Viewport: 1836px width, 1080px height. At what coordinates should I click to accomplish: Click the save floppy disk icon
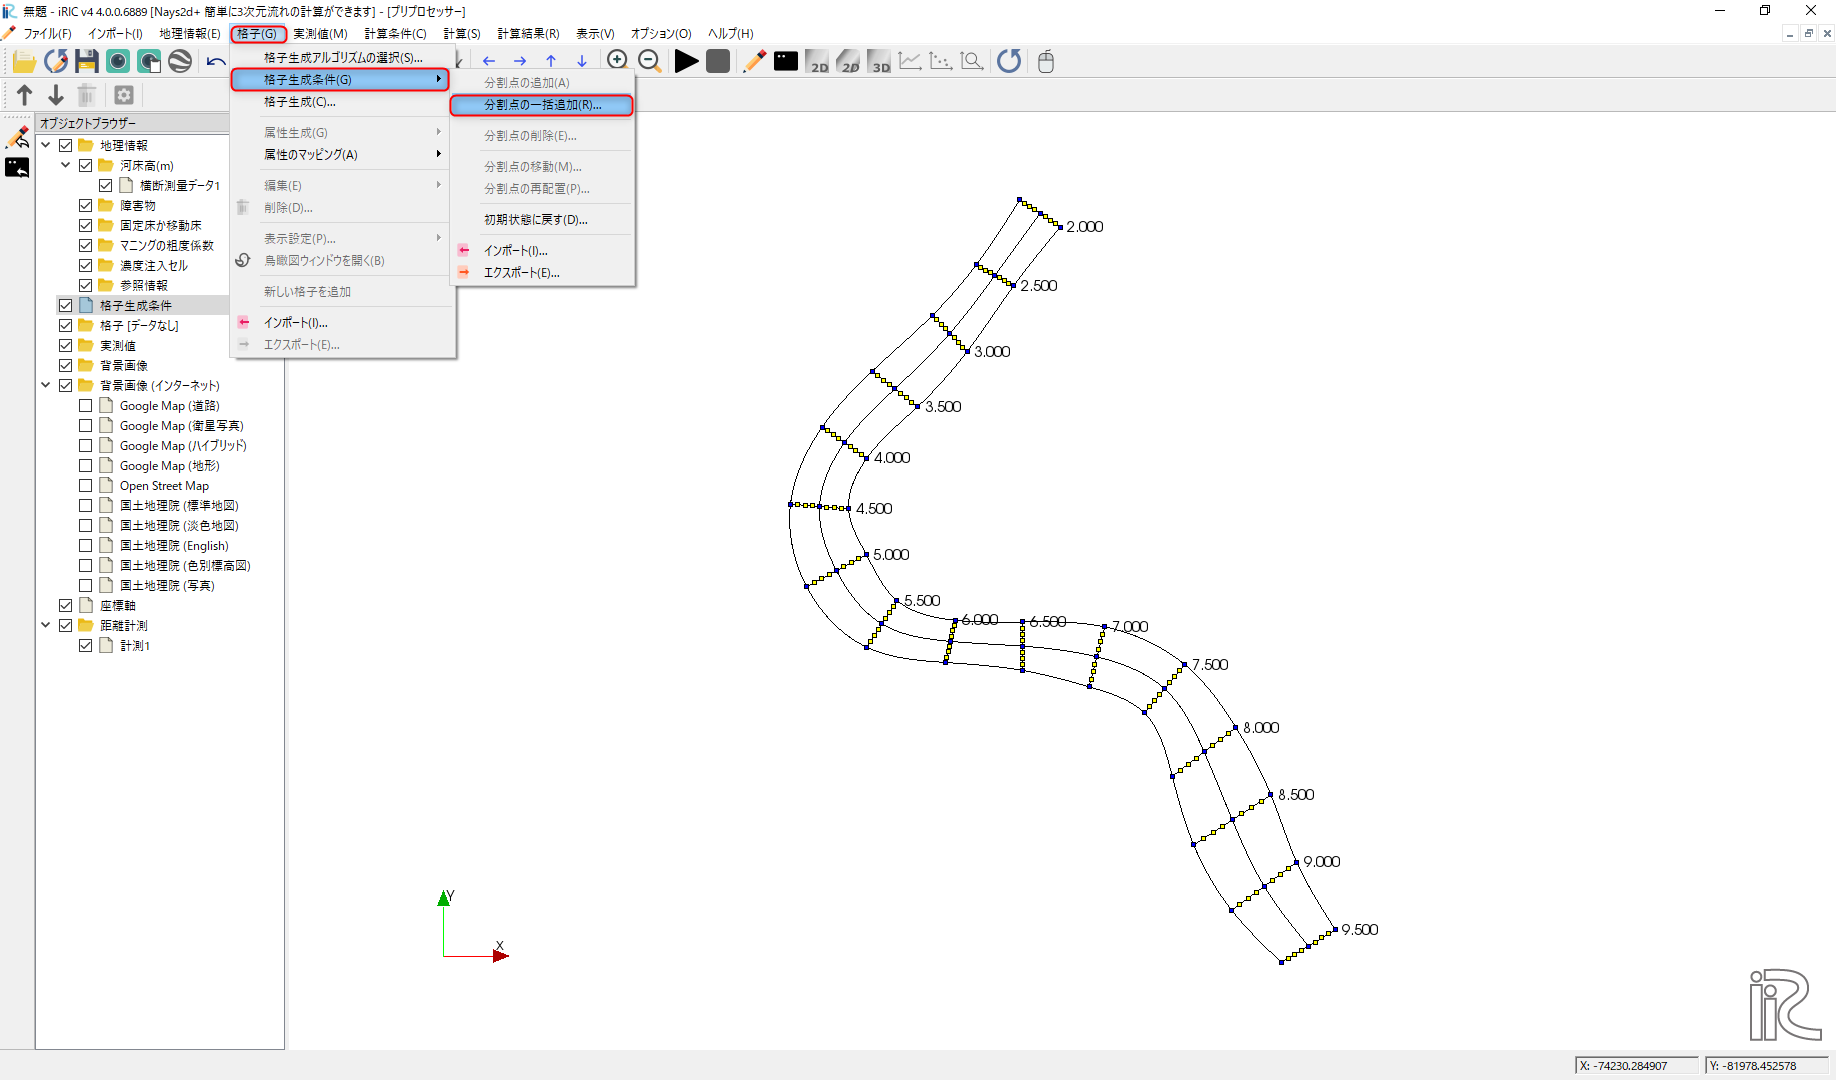(87, 62)
